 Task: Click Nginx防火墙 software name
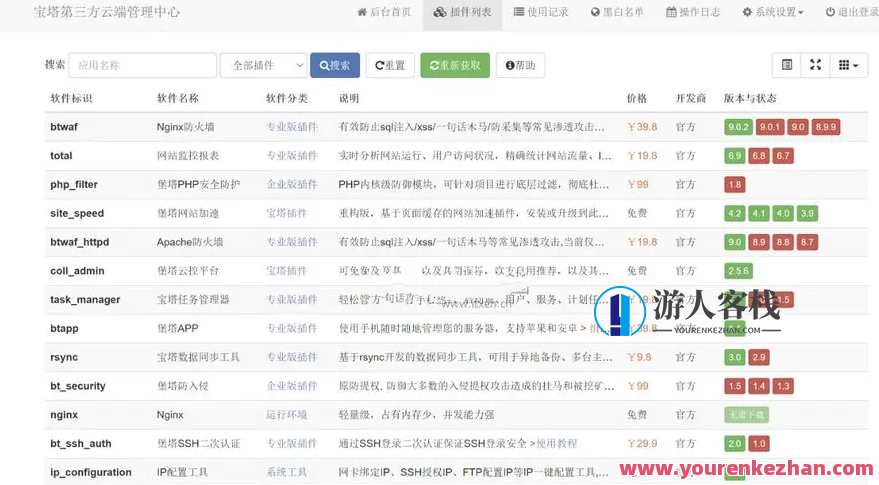[x=186, y=127]
